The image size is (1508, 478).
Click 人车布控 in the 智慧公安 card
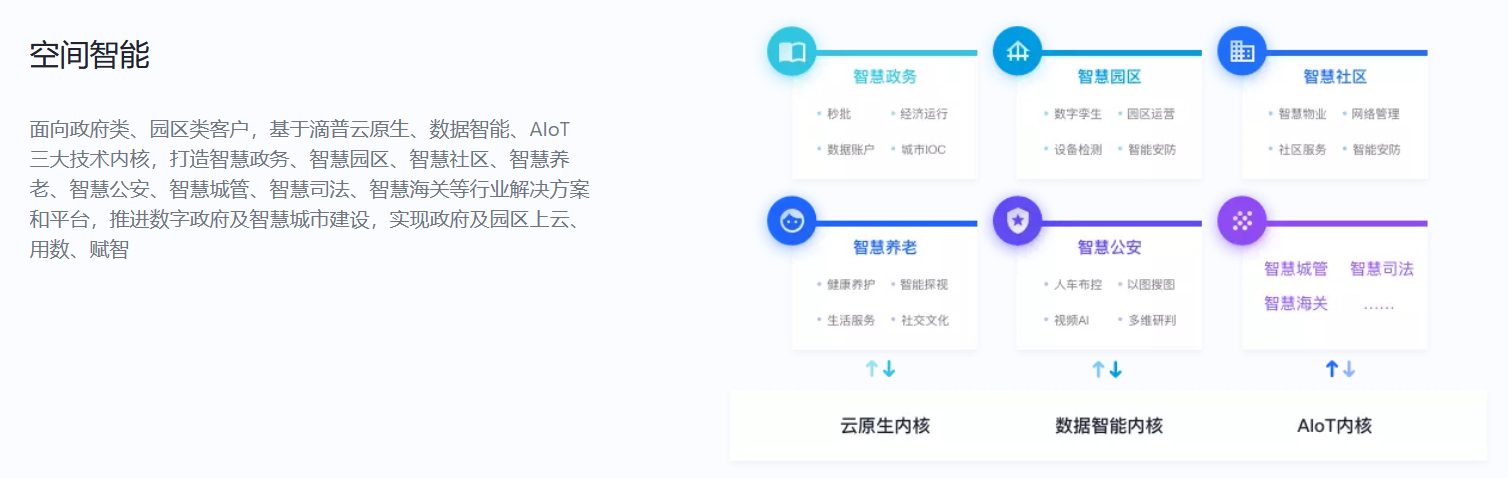tap(1078, 285)
